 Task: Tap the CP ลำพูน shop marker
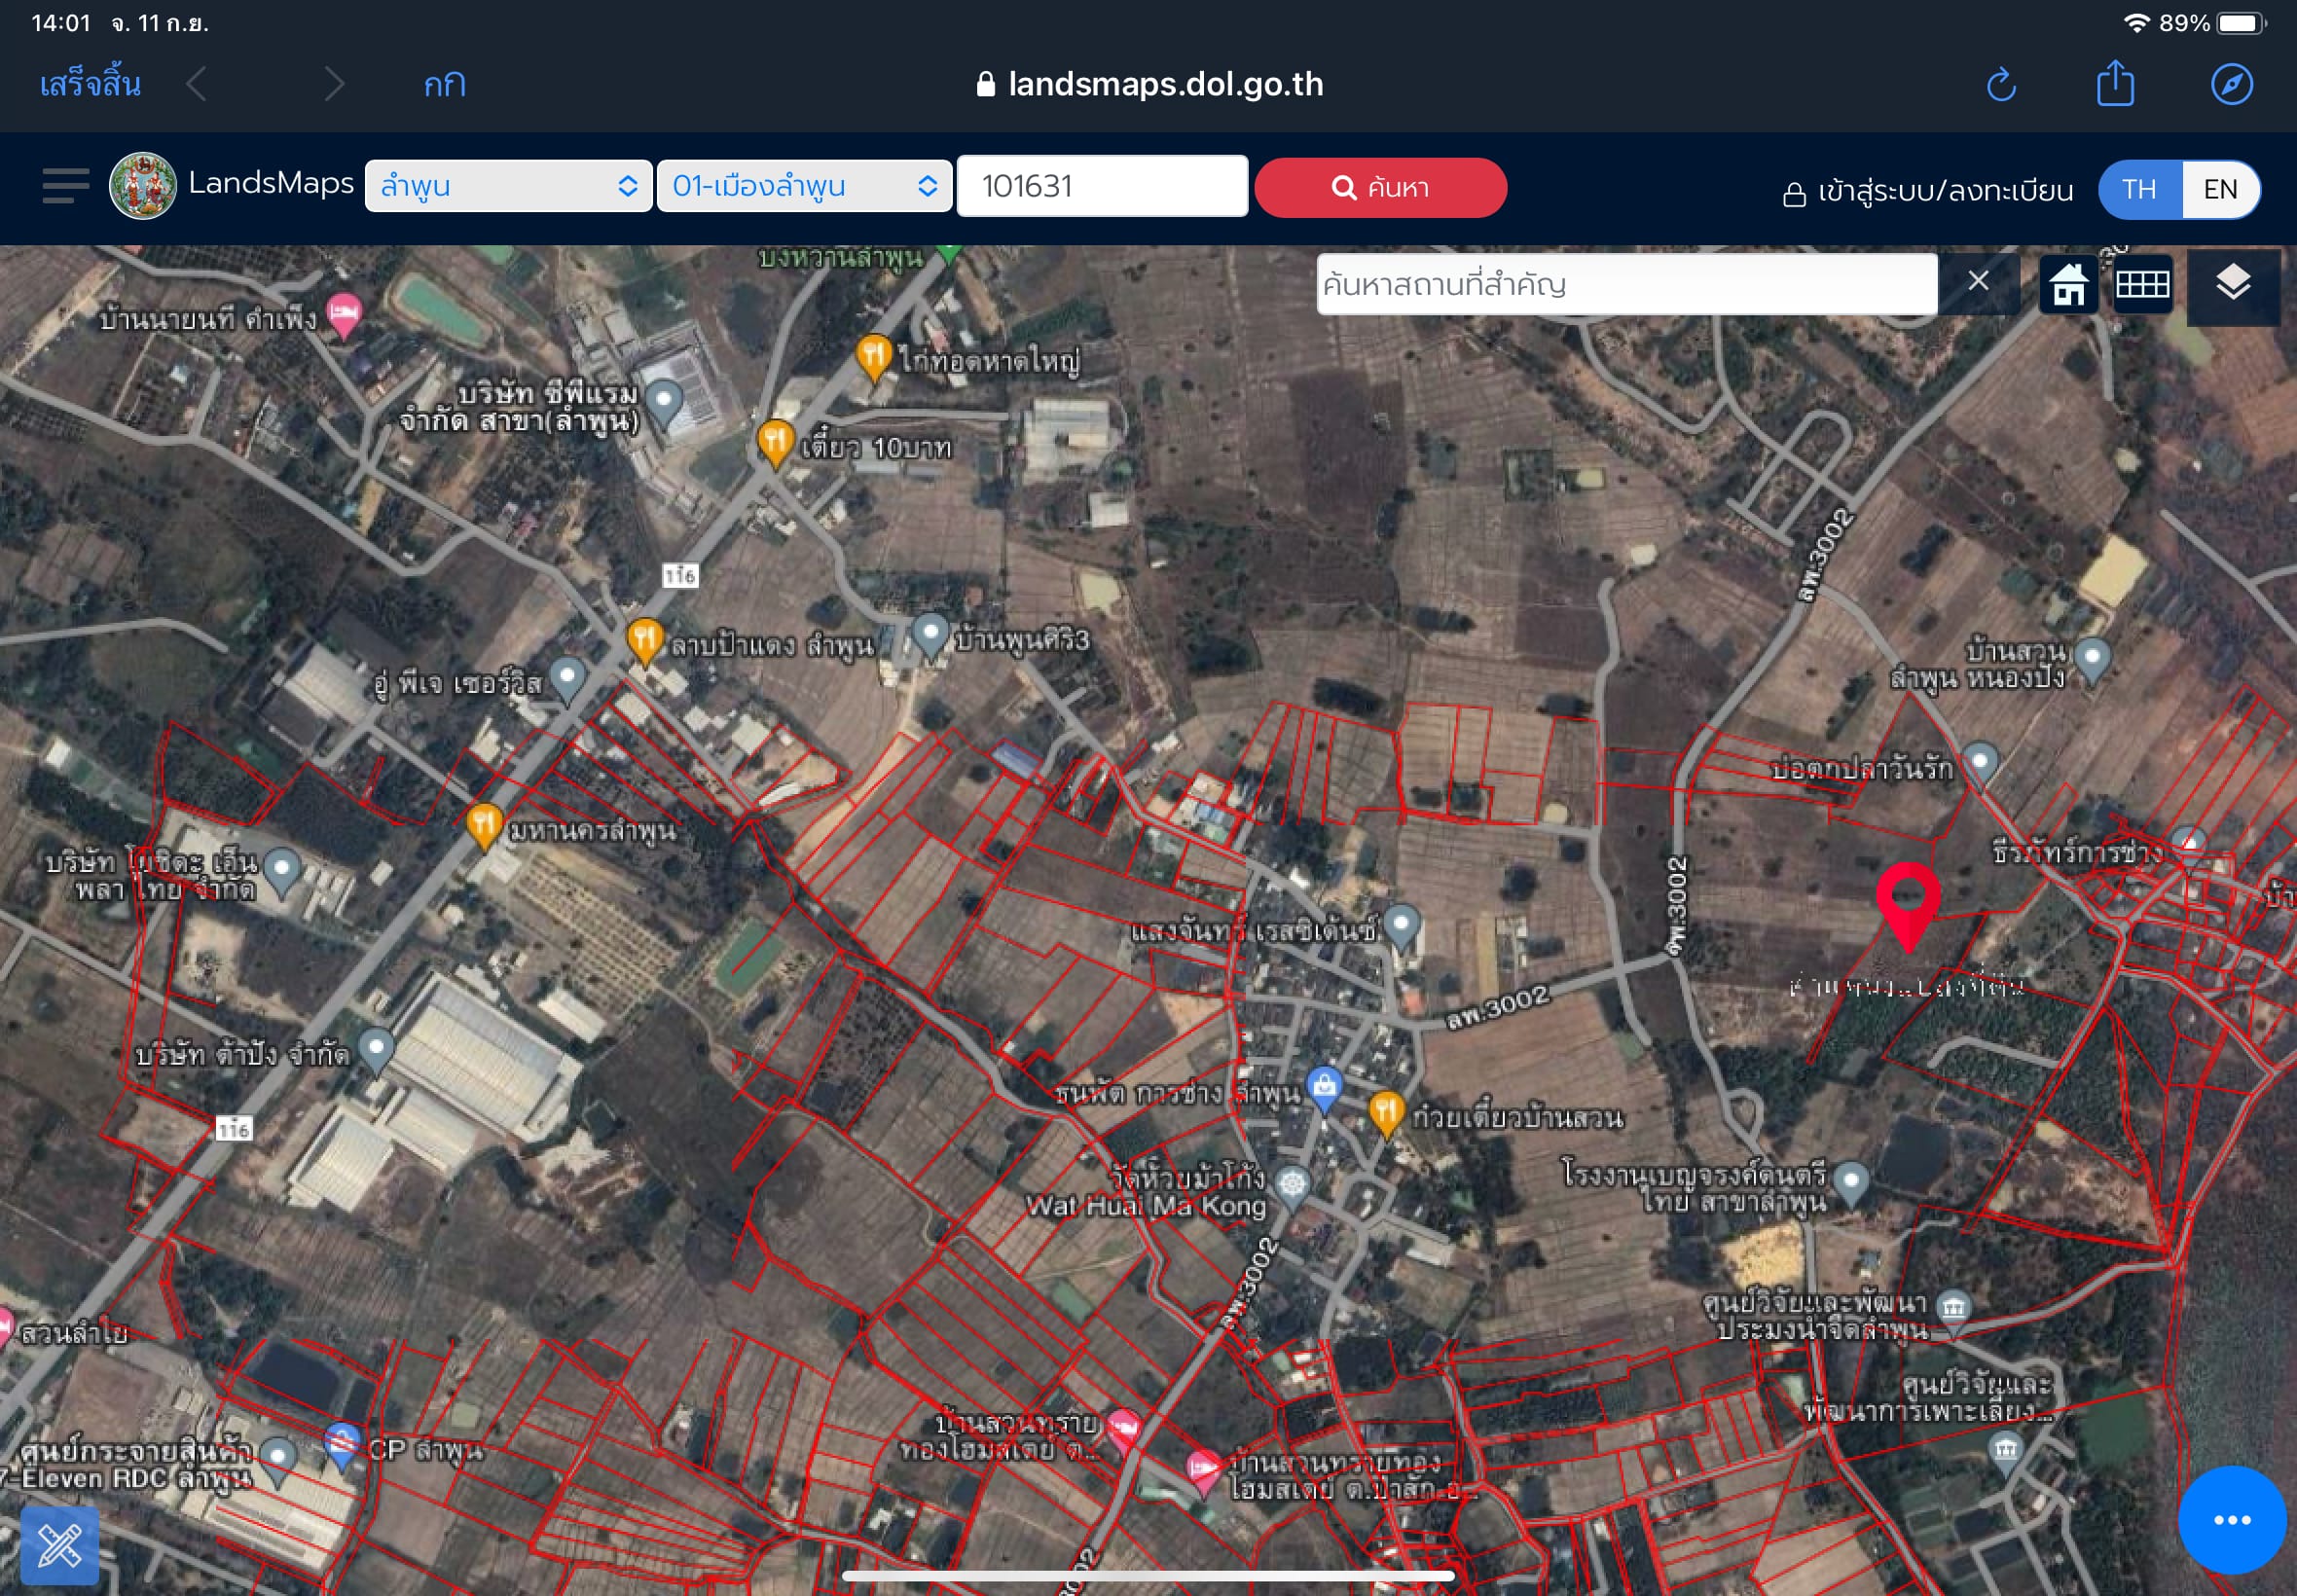click(x=342, y=1446)
